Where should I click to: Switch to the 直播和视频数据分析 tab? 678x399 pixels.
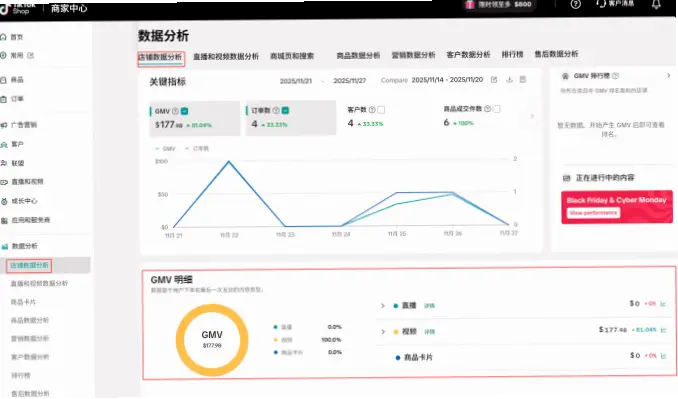[226, 57]
